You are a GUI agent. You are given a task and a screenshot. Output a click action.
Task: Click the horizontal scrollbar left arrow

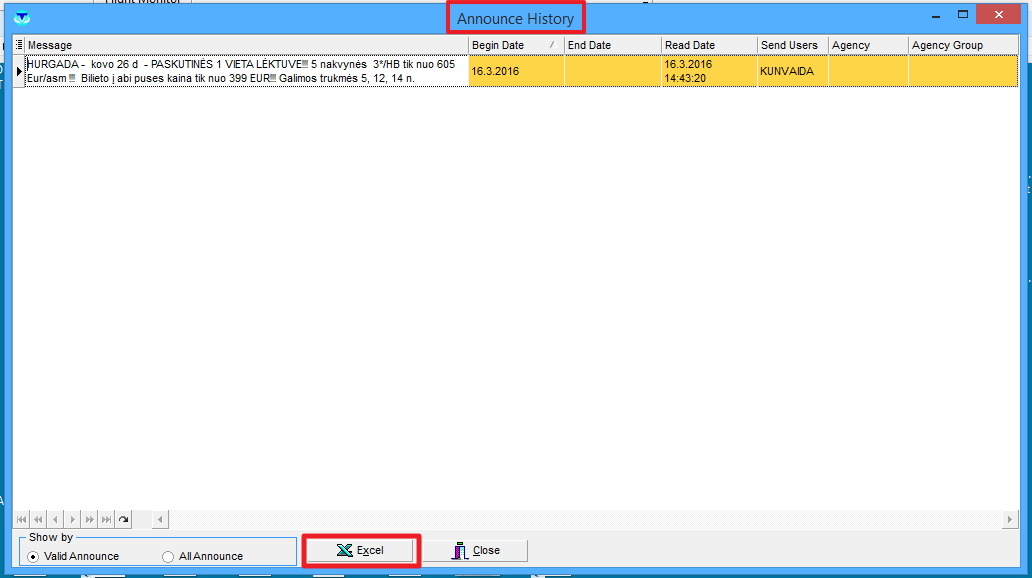(160, 520)
